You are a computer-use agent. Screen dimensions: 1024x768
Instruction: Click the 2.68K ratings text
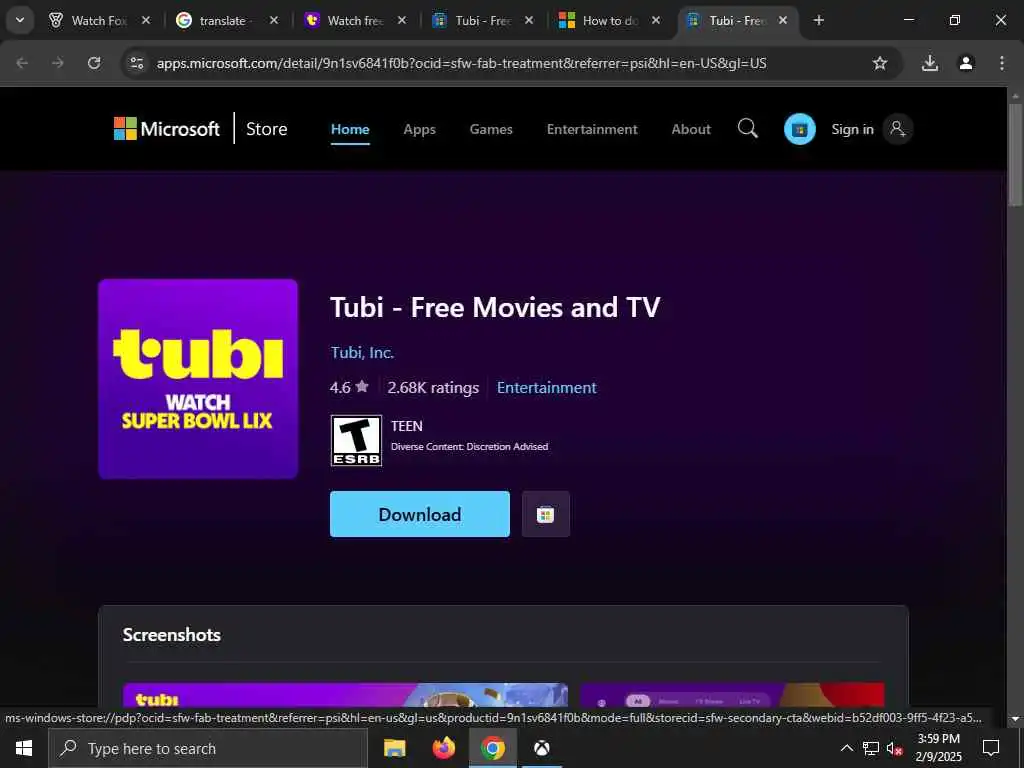[x=433, y=387]
